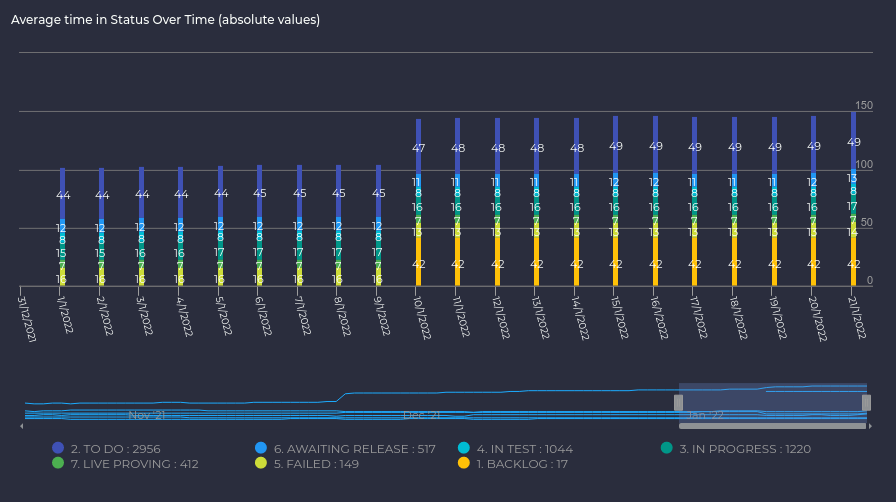Toggle the '4. IN TEST : 1044' legend entry
The image size is (896, 502).
coord(515,449)
